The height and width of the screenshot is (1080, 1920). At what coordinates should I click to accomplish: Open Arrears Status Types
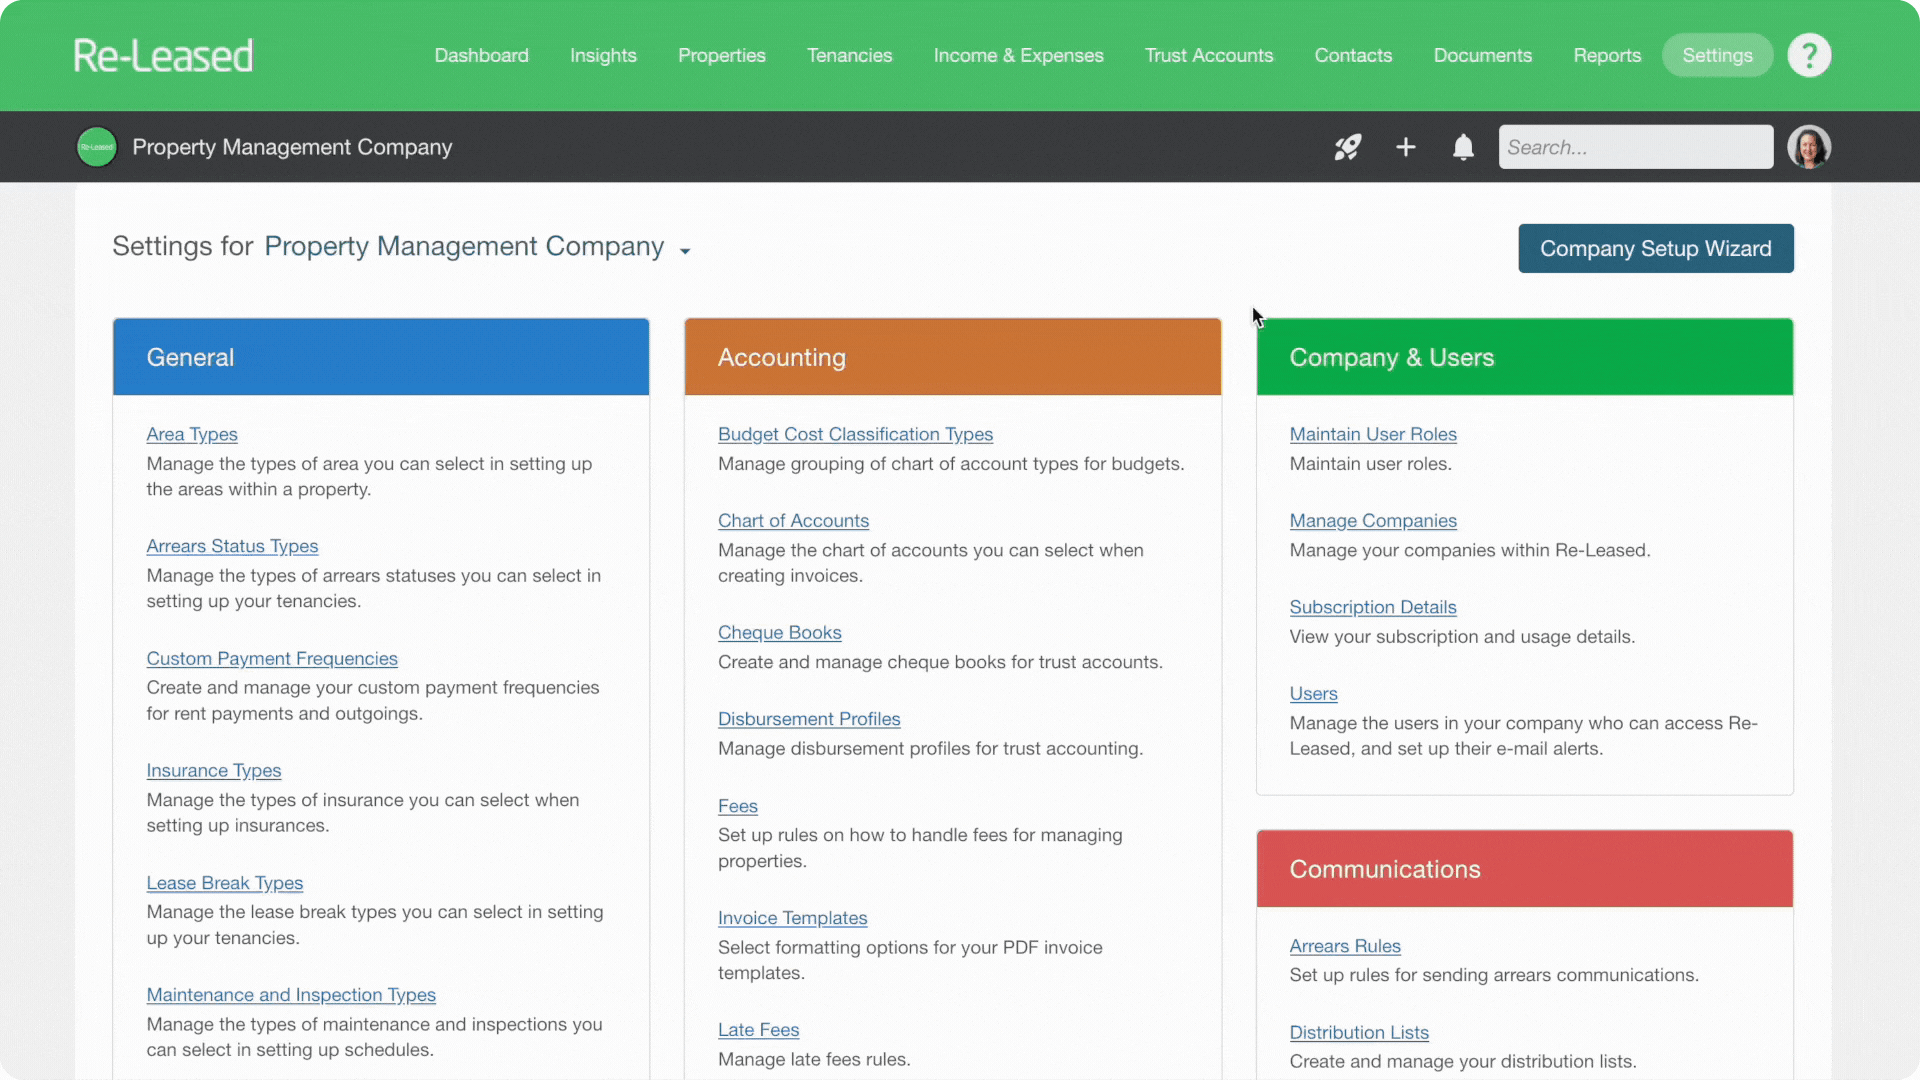point(232,546)
